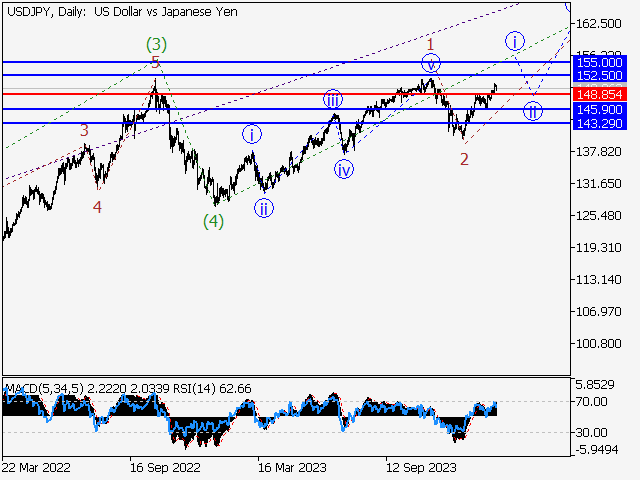Click the 119.310 price axis value
The height and width of the screenshot is (480, 640).
pyautogui.click(x=598, y=248)
